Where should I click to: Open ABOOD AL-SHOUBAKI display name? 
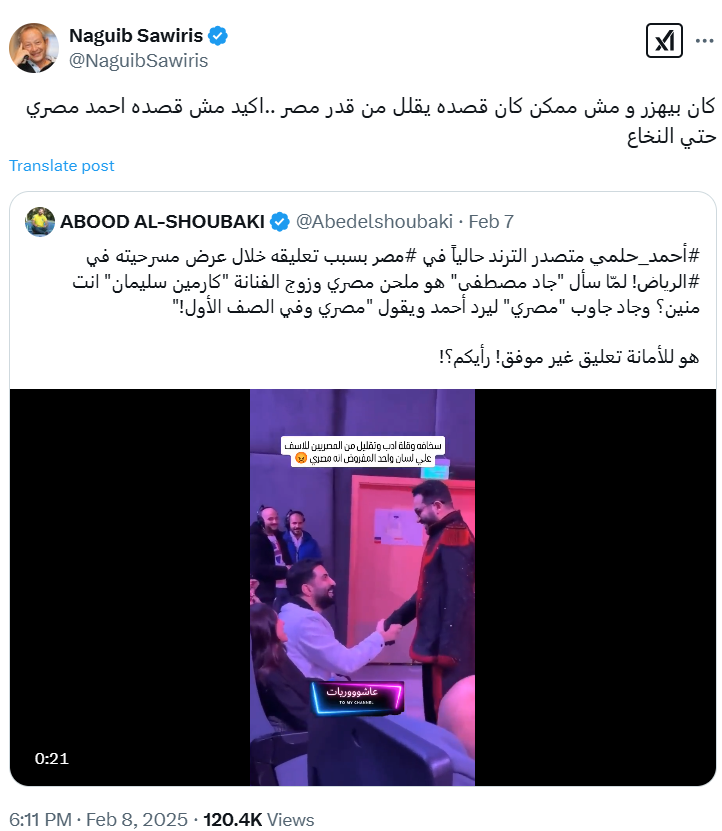coord(162,222)
